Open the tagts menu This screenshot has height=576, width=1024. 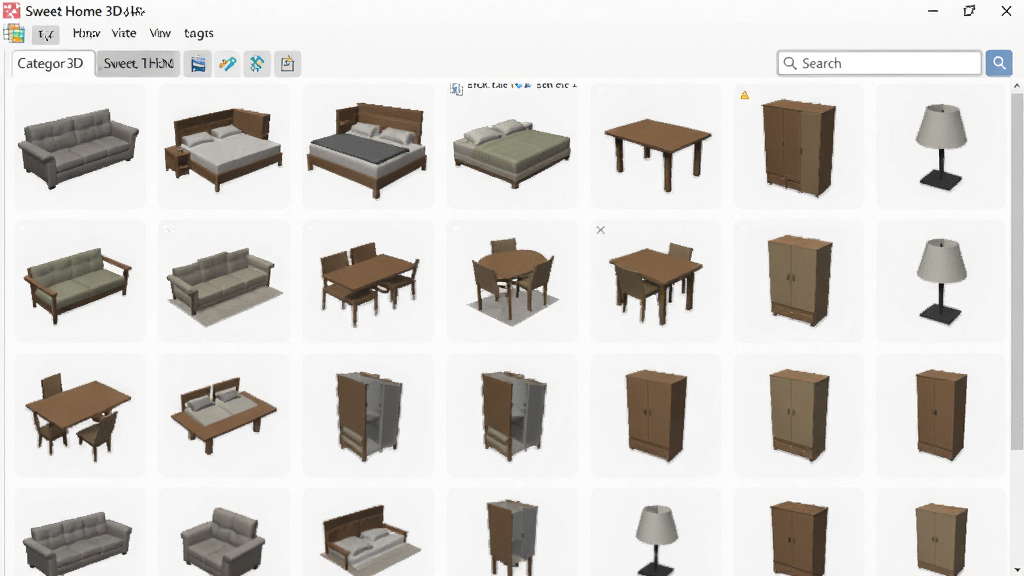click(x=199, y=33)
